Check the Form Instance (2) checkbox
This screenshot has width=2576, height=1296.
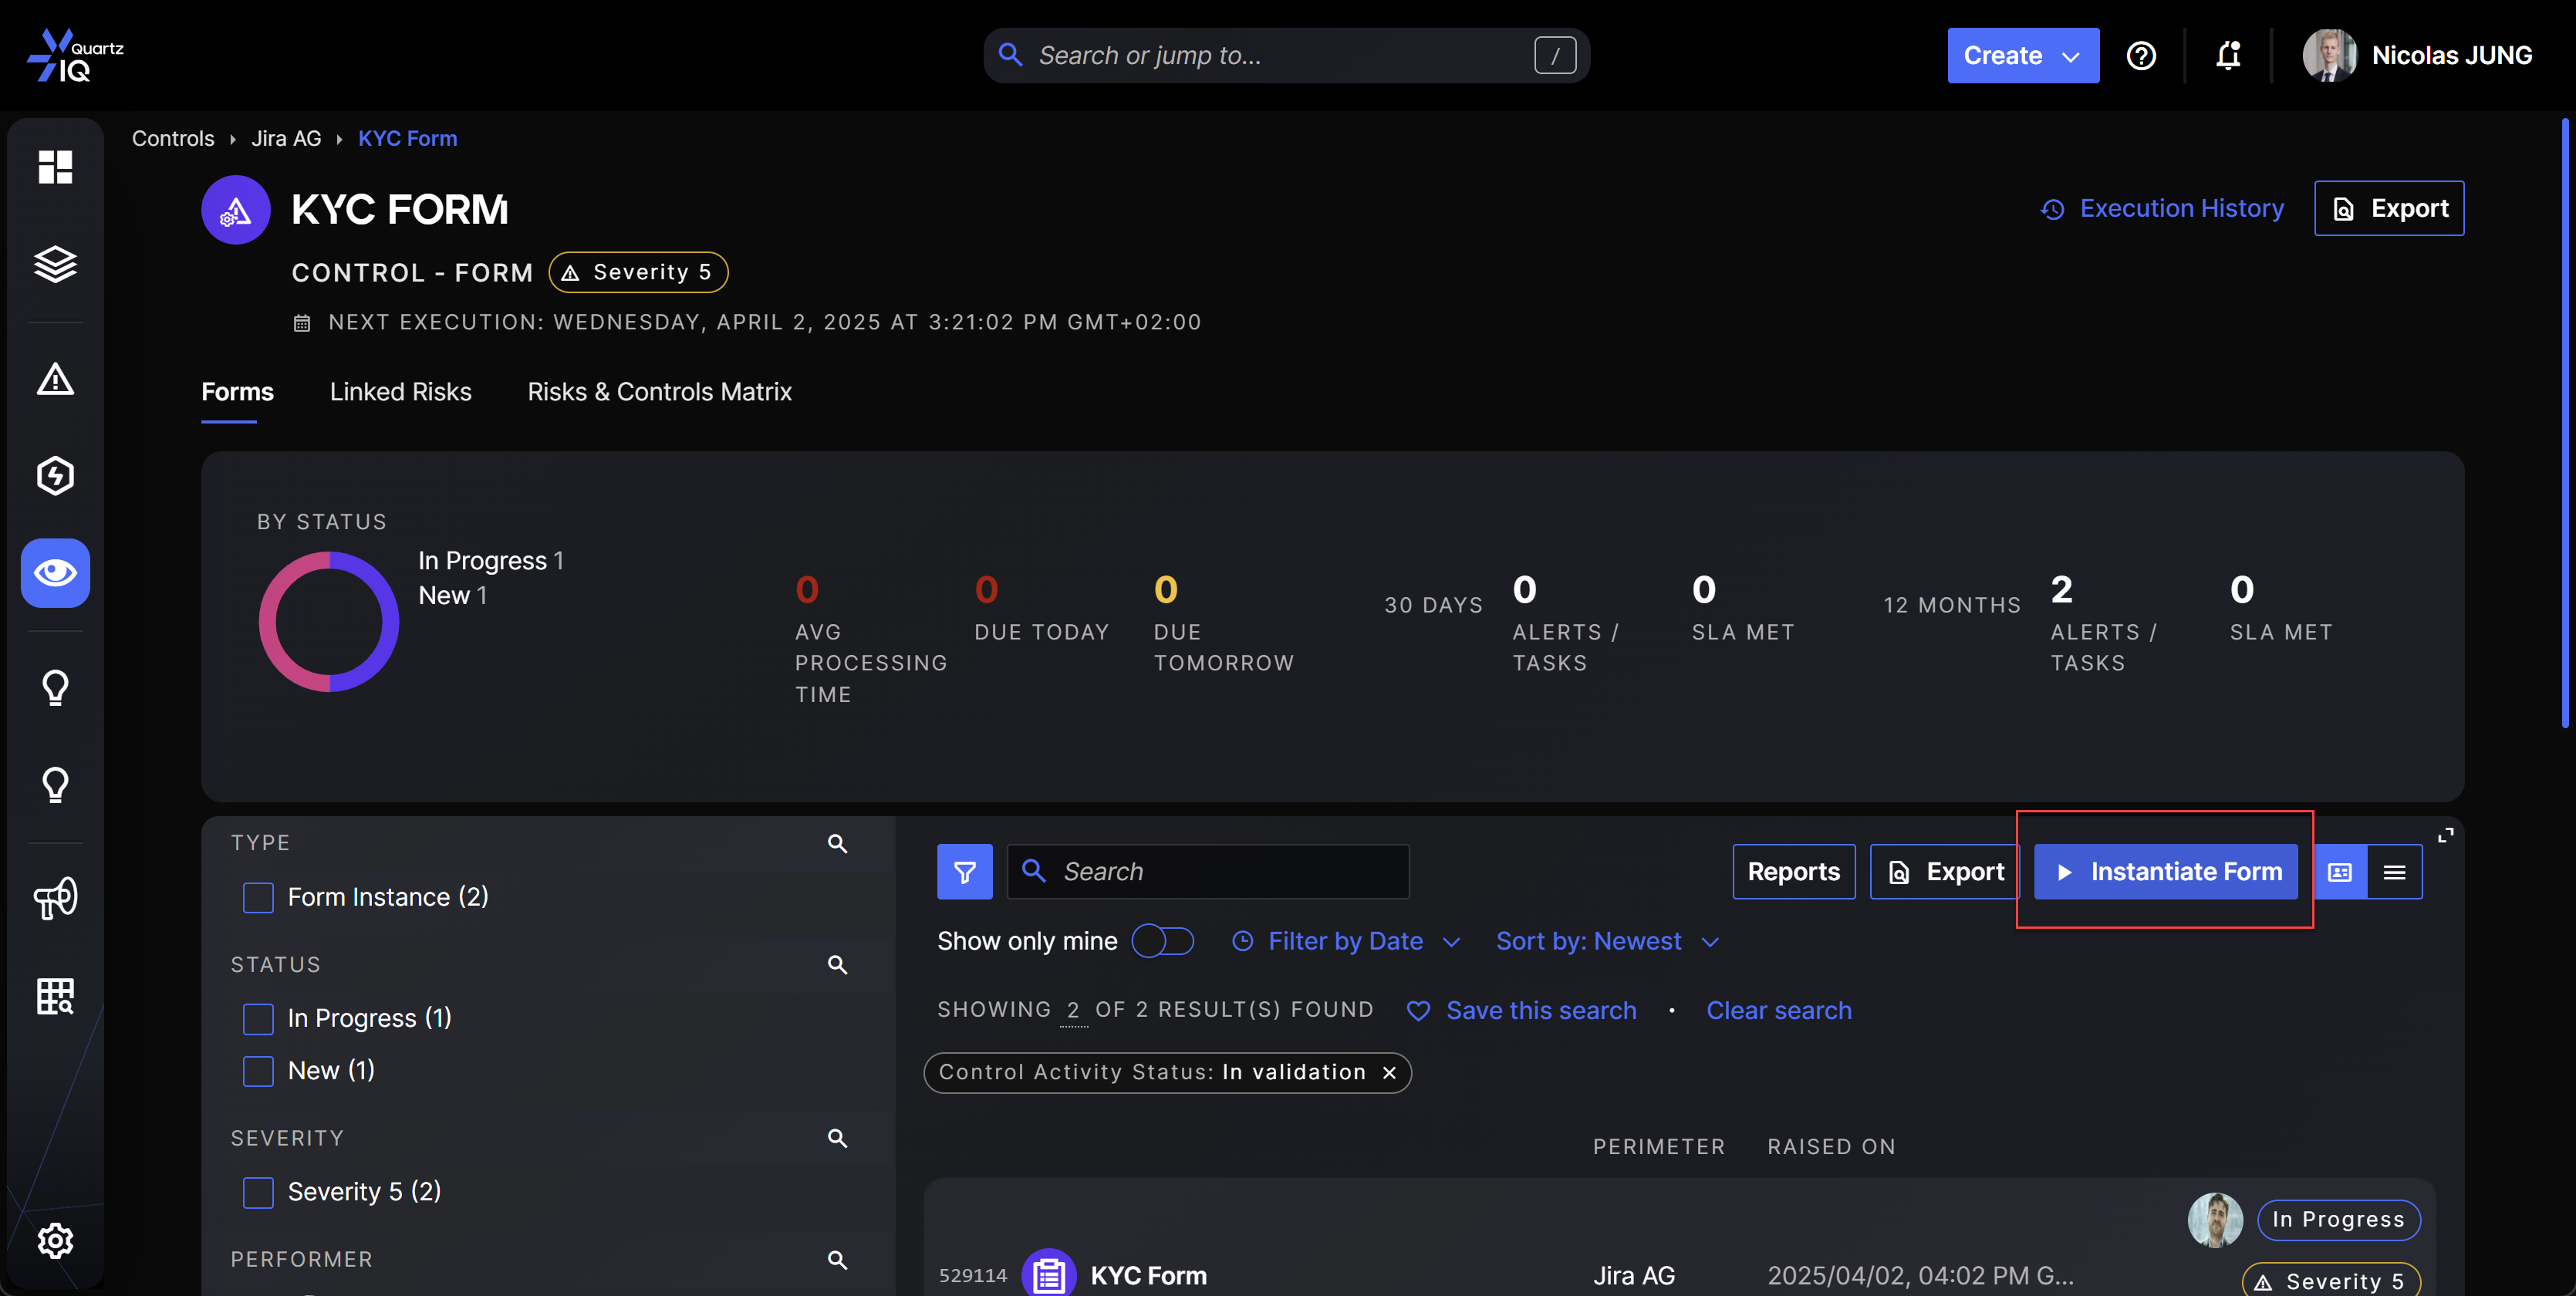point(258,897)
